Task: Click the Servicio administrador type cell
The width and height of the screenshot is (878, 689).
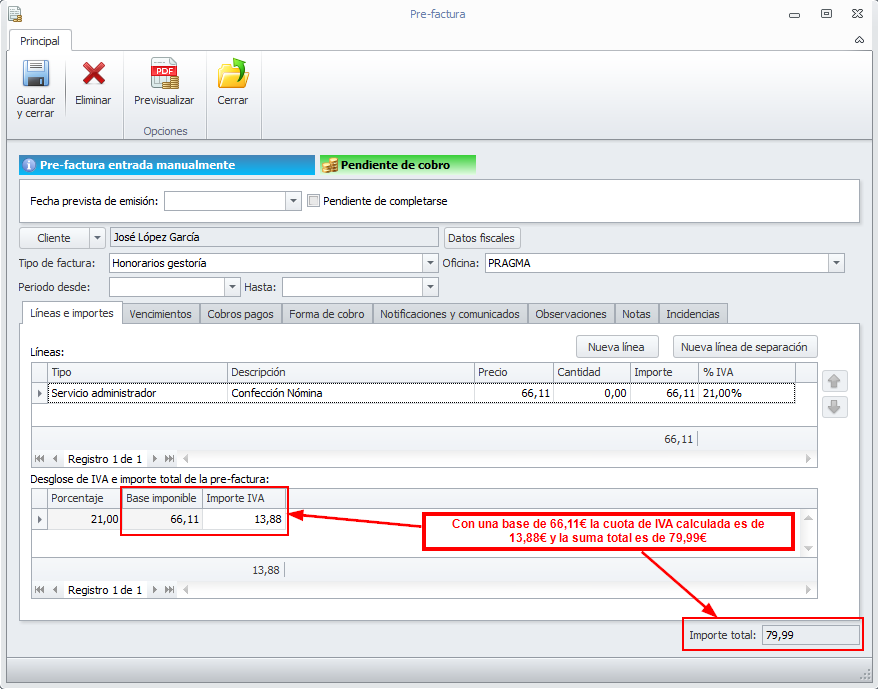Action: click(138, 393)
